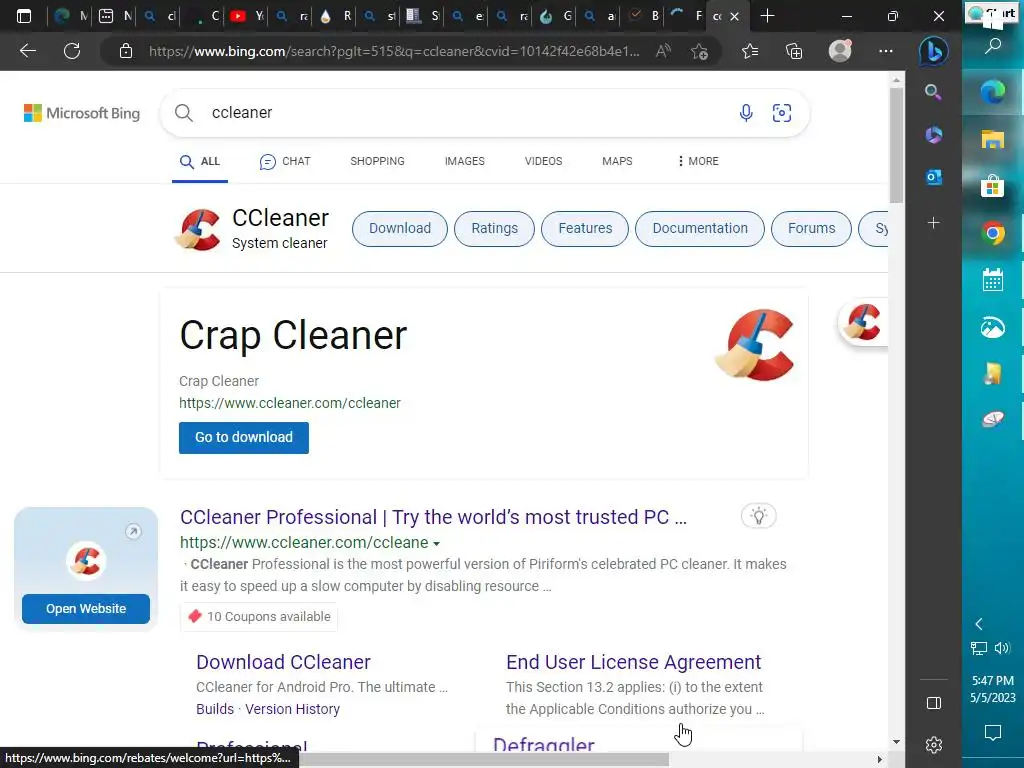Open Edge sidebar settings gear

pos(934,744)
